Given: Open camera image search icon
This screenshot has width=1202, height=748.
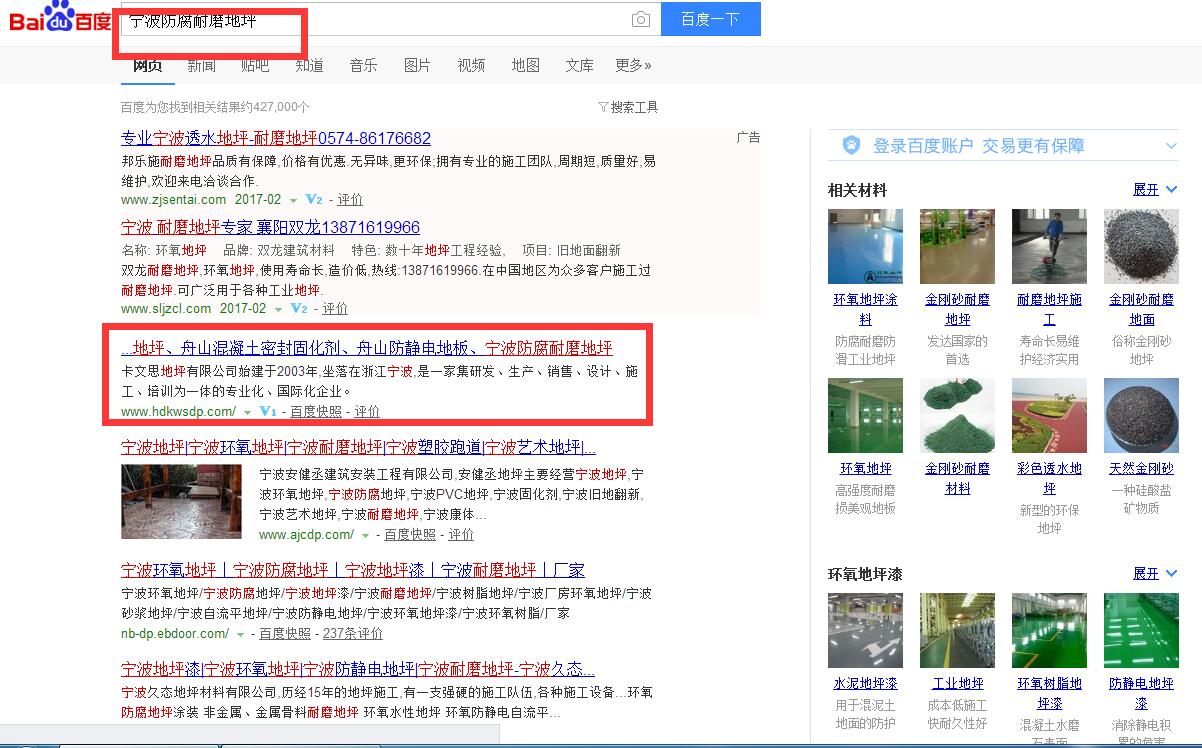Looking at the screenshot, I should tap(640, 20).
